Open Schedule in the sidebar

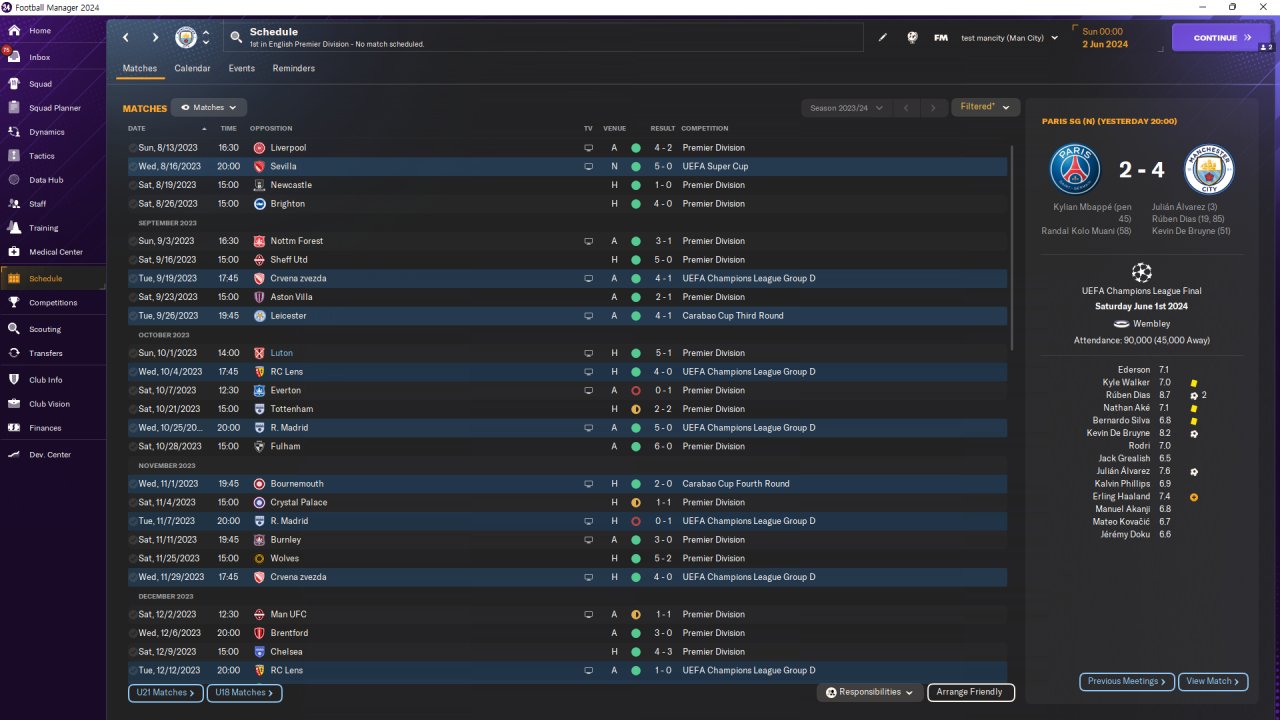[53, 278]
